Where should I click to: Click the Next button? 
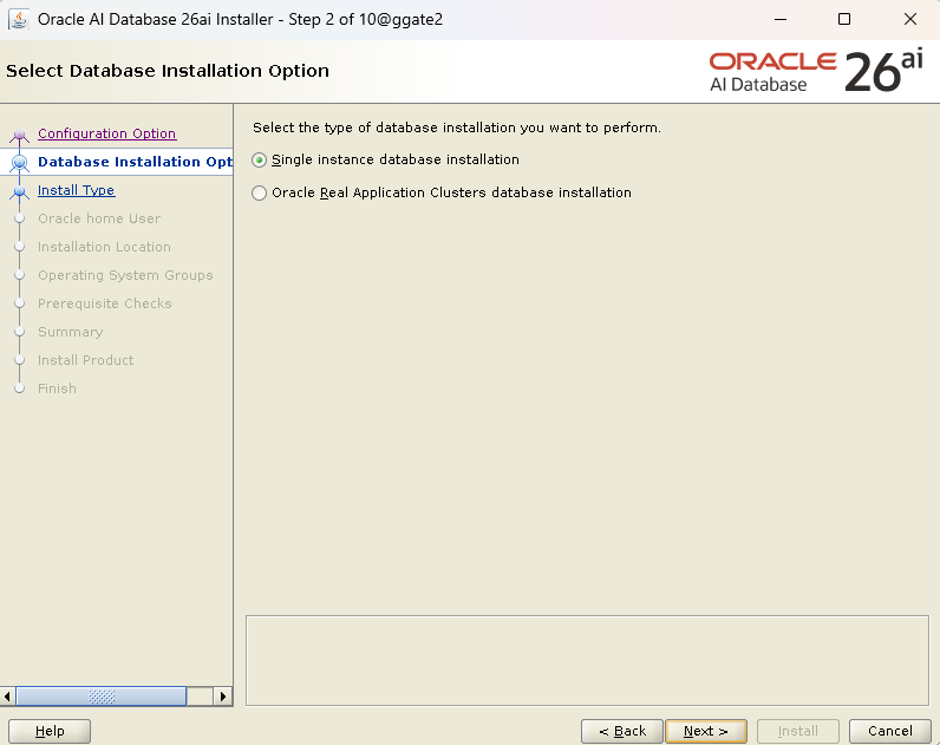point(706,731)
